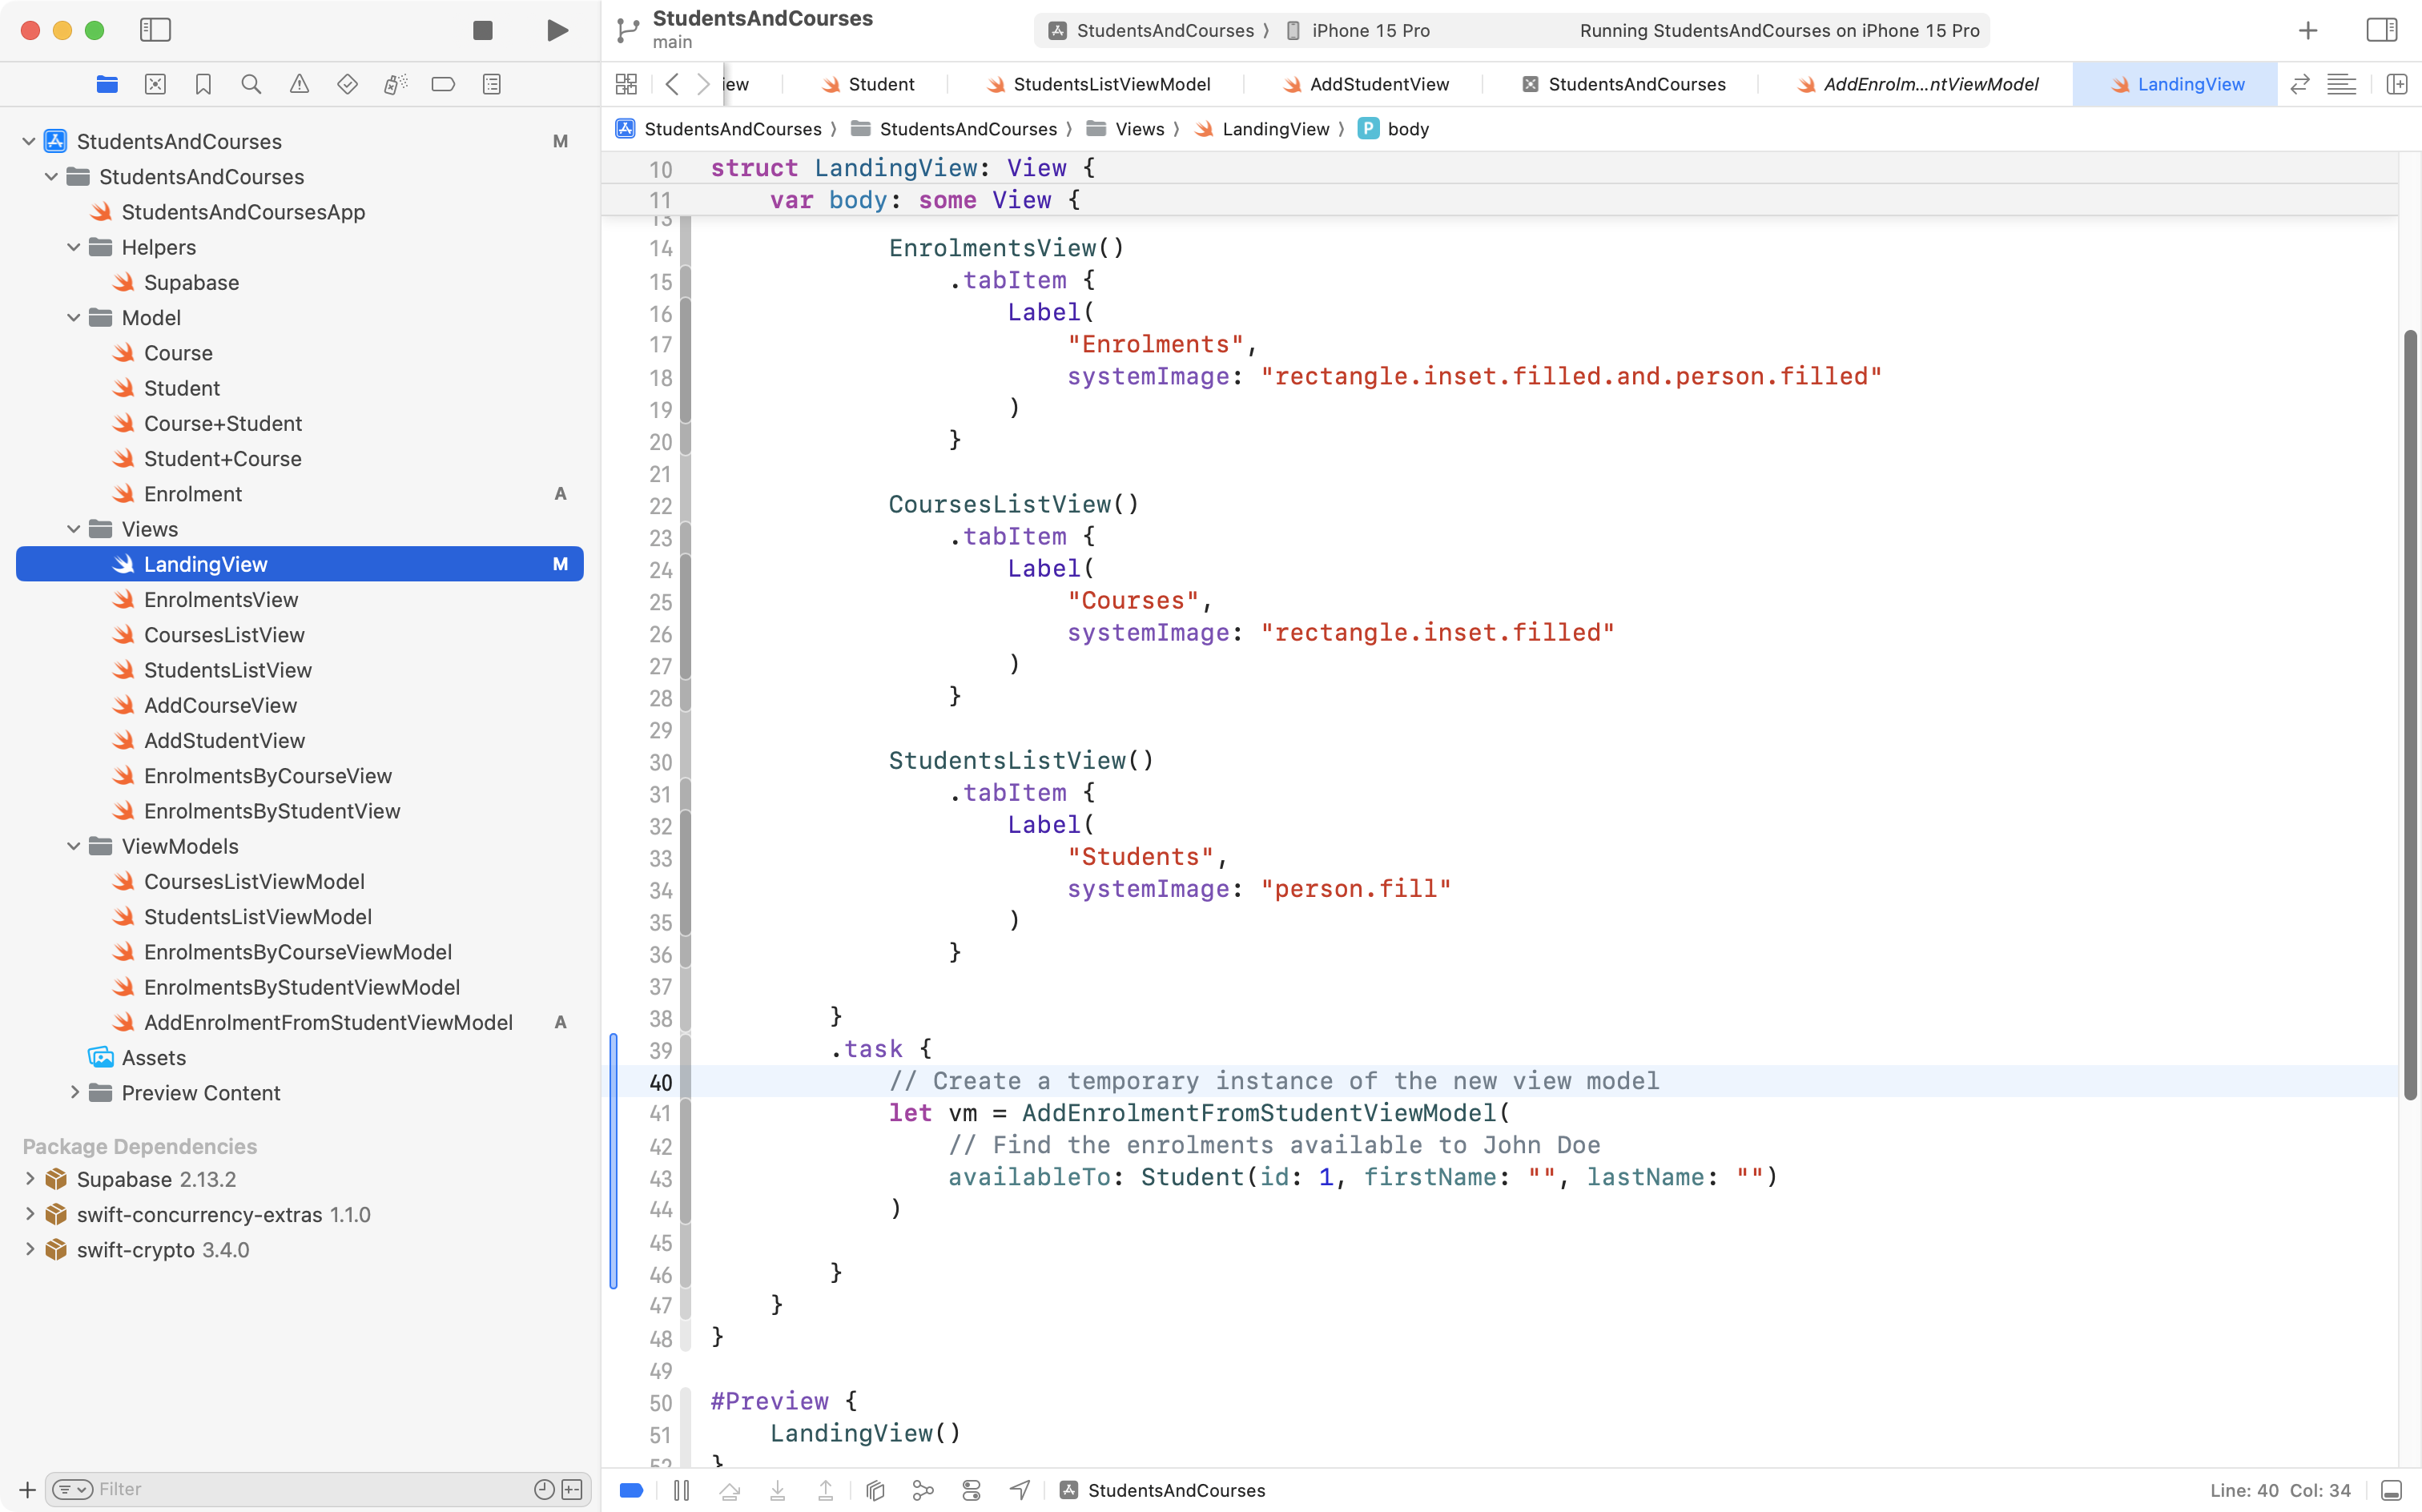Expand the Supabase 2.13.2 package
This screenshot has width=2422, height=1512.
[29, 1178]
